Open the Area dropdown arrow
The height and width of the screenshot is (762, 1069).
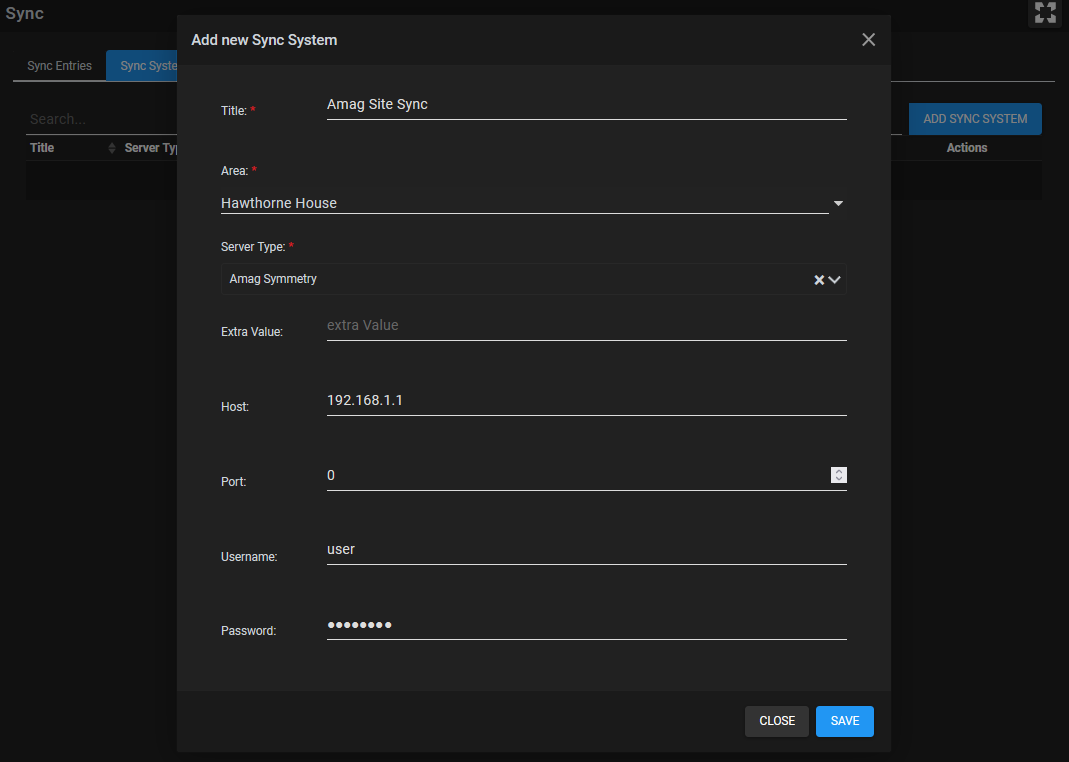838,203
